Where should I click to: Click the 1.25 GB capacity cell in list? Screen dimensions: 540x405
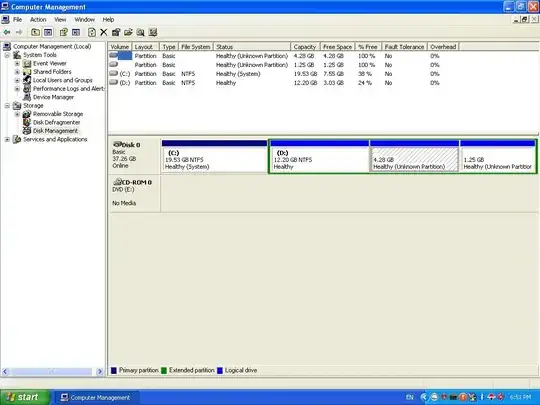tap(304, 65)
